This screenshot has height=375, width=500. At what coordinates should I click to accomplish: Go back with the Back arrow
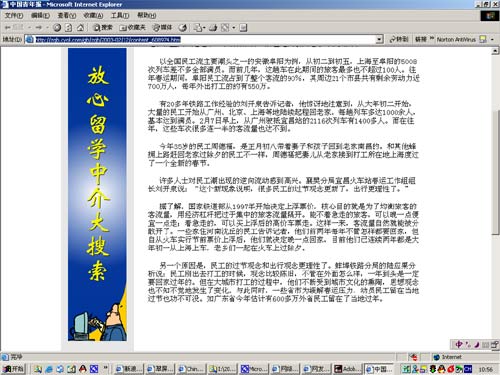coord(12,28)
